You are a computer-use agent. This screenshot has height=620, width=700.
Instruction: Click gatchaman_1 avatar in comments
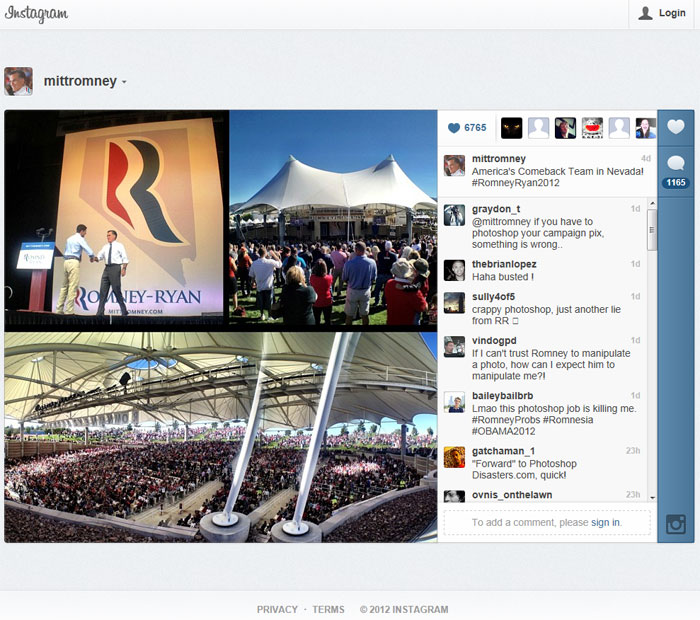(454, 457)
